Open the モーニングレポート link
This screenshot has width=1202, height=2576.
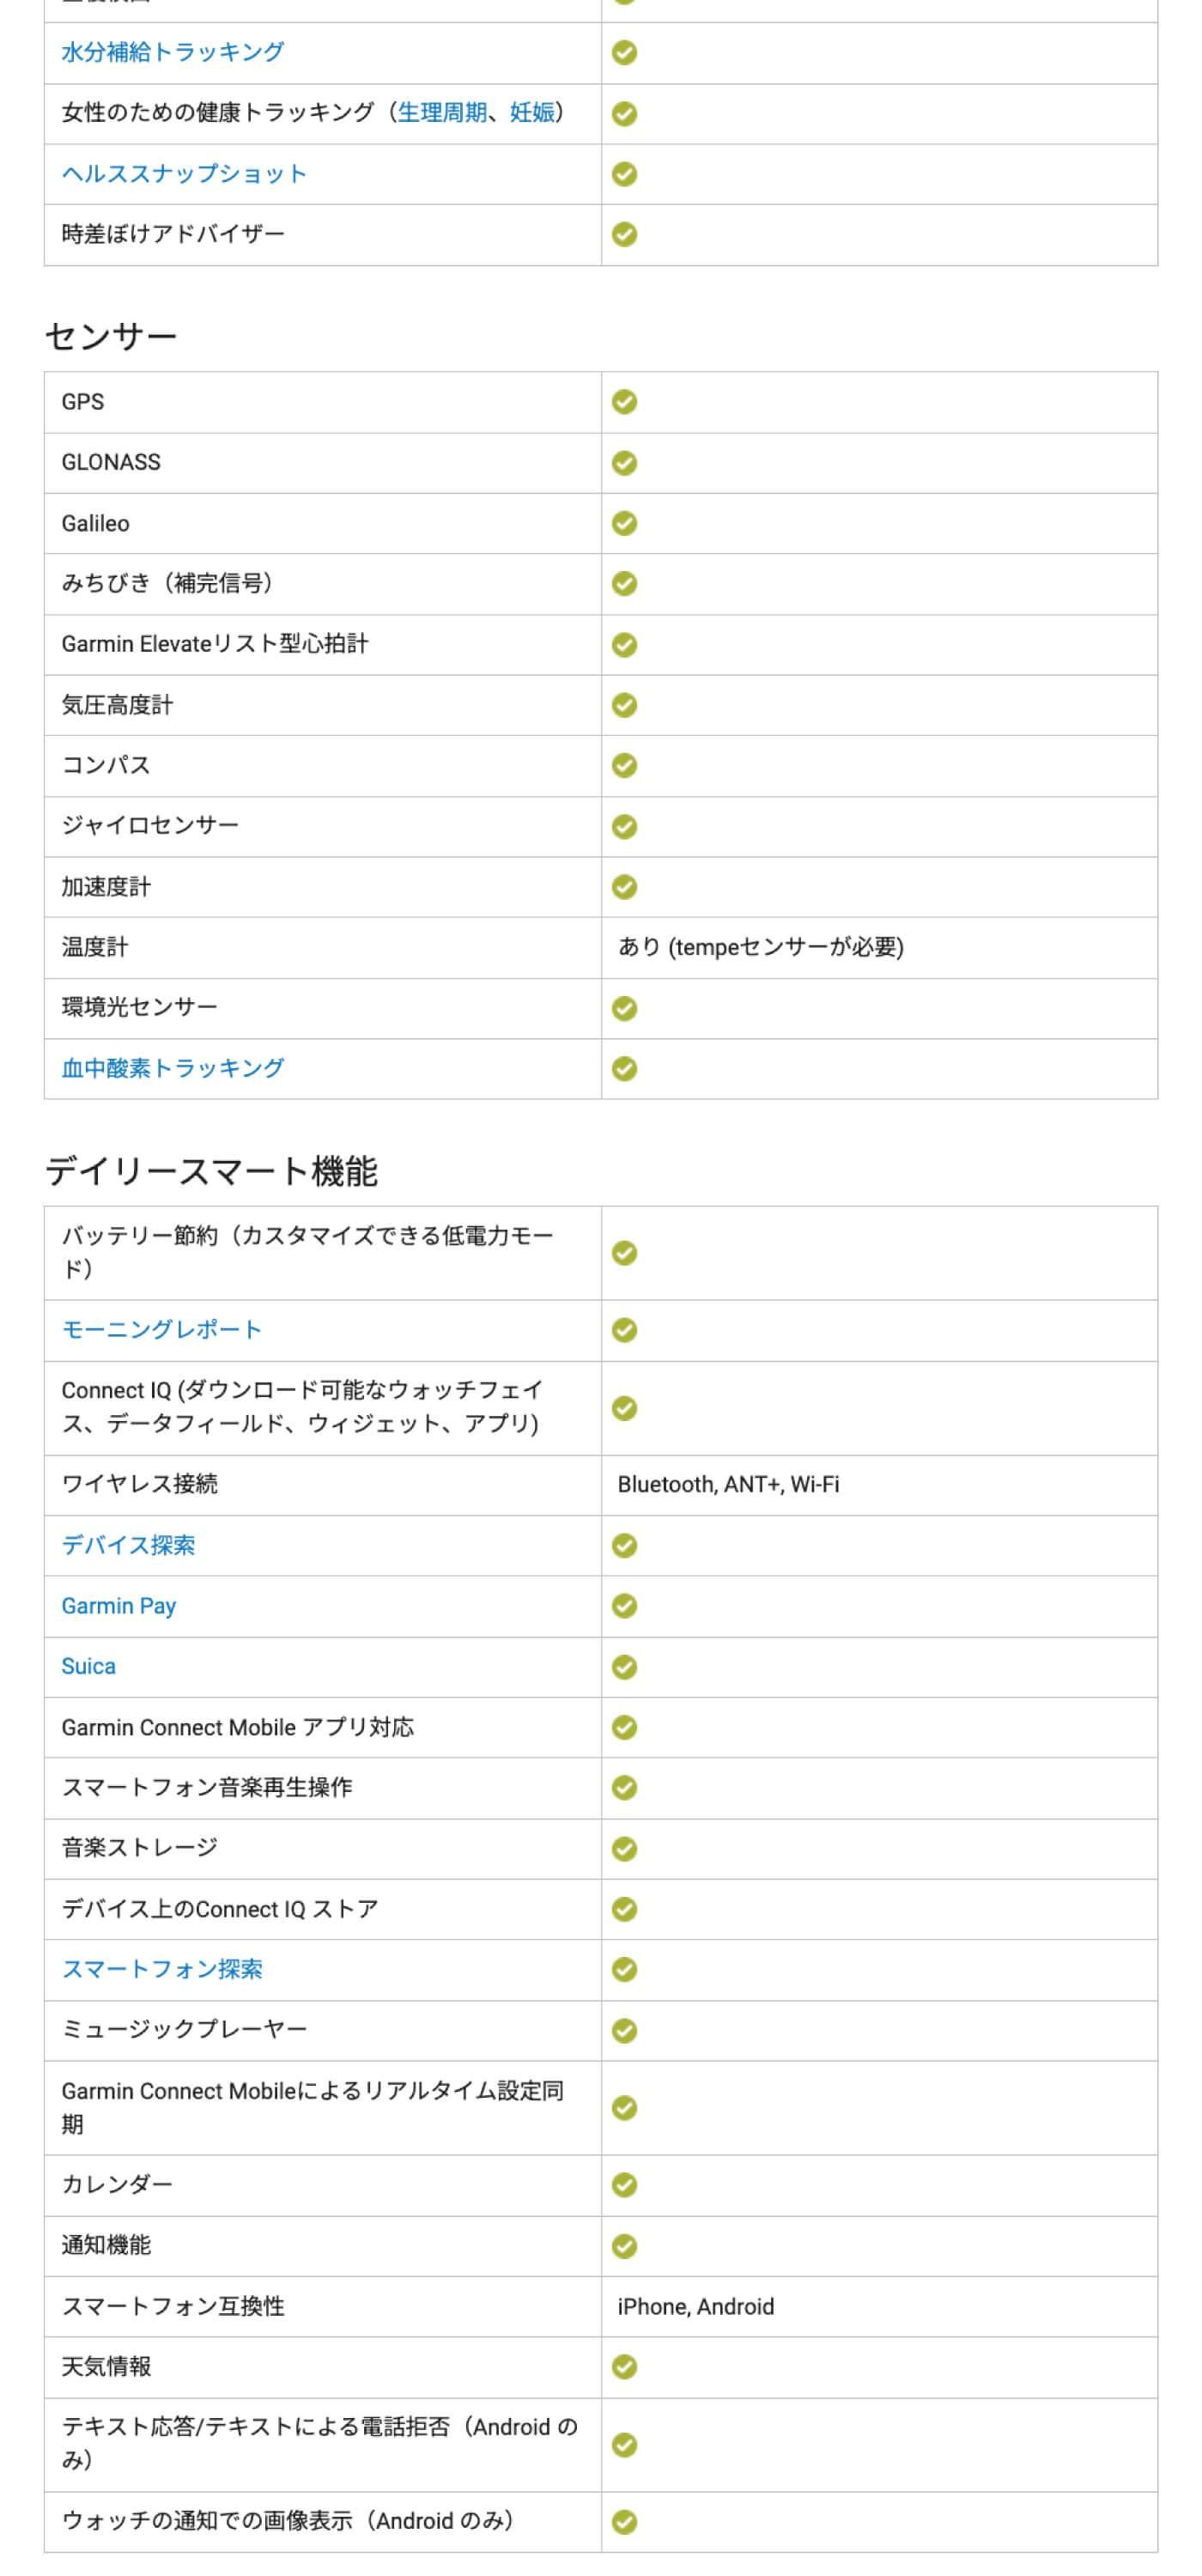pyautogui.click(x=162, y=1329)
